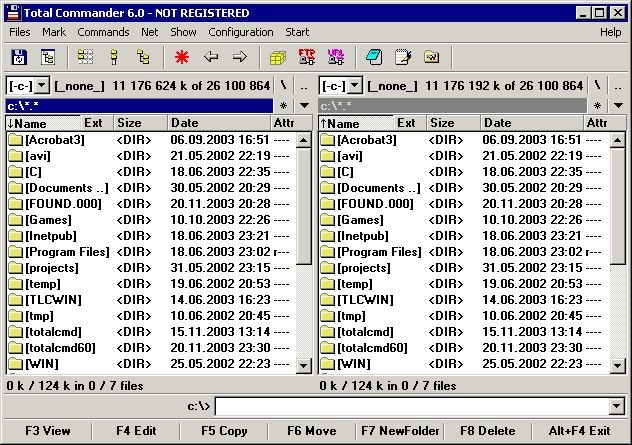Viewport: 632px width, 445px height.
Task: Go back using the left arrow icon
Action: tap(211, 57)
